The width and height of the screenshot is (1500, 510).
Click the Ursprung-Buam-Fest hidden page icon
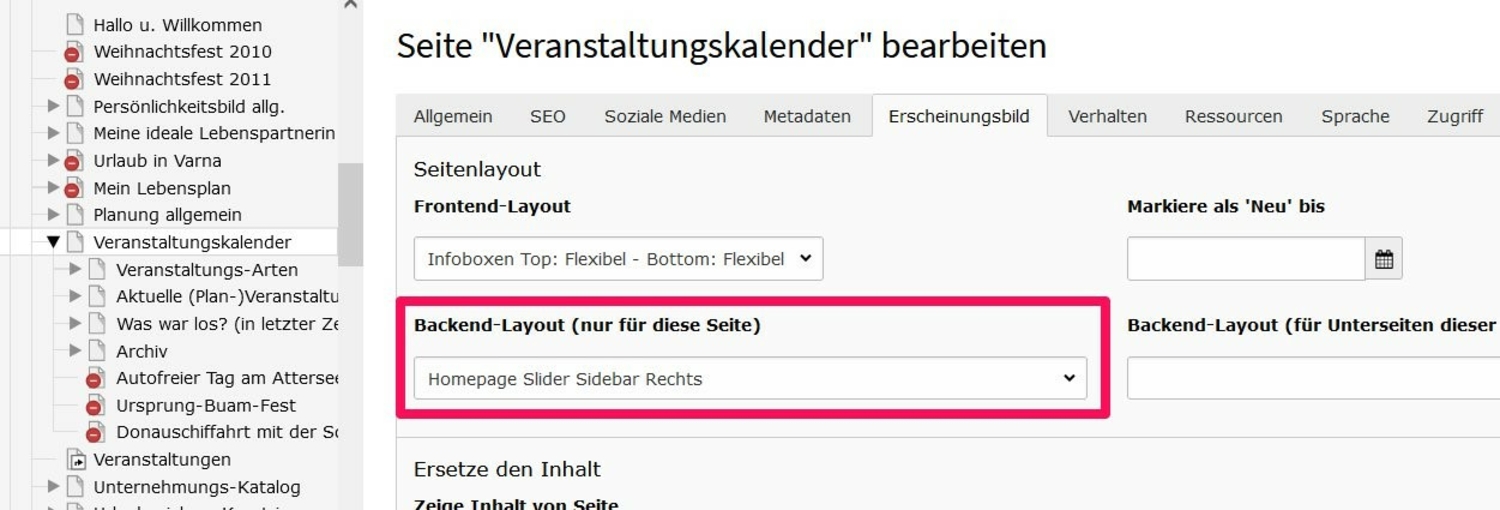tap(96, 406)
